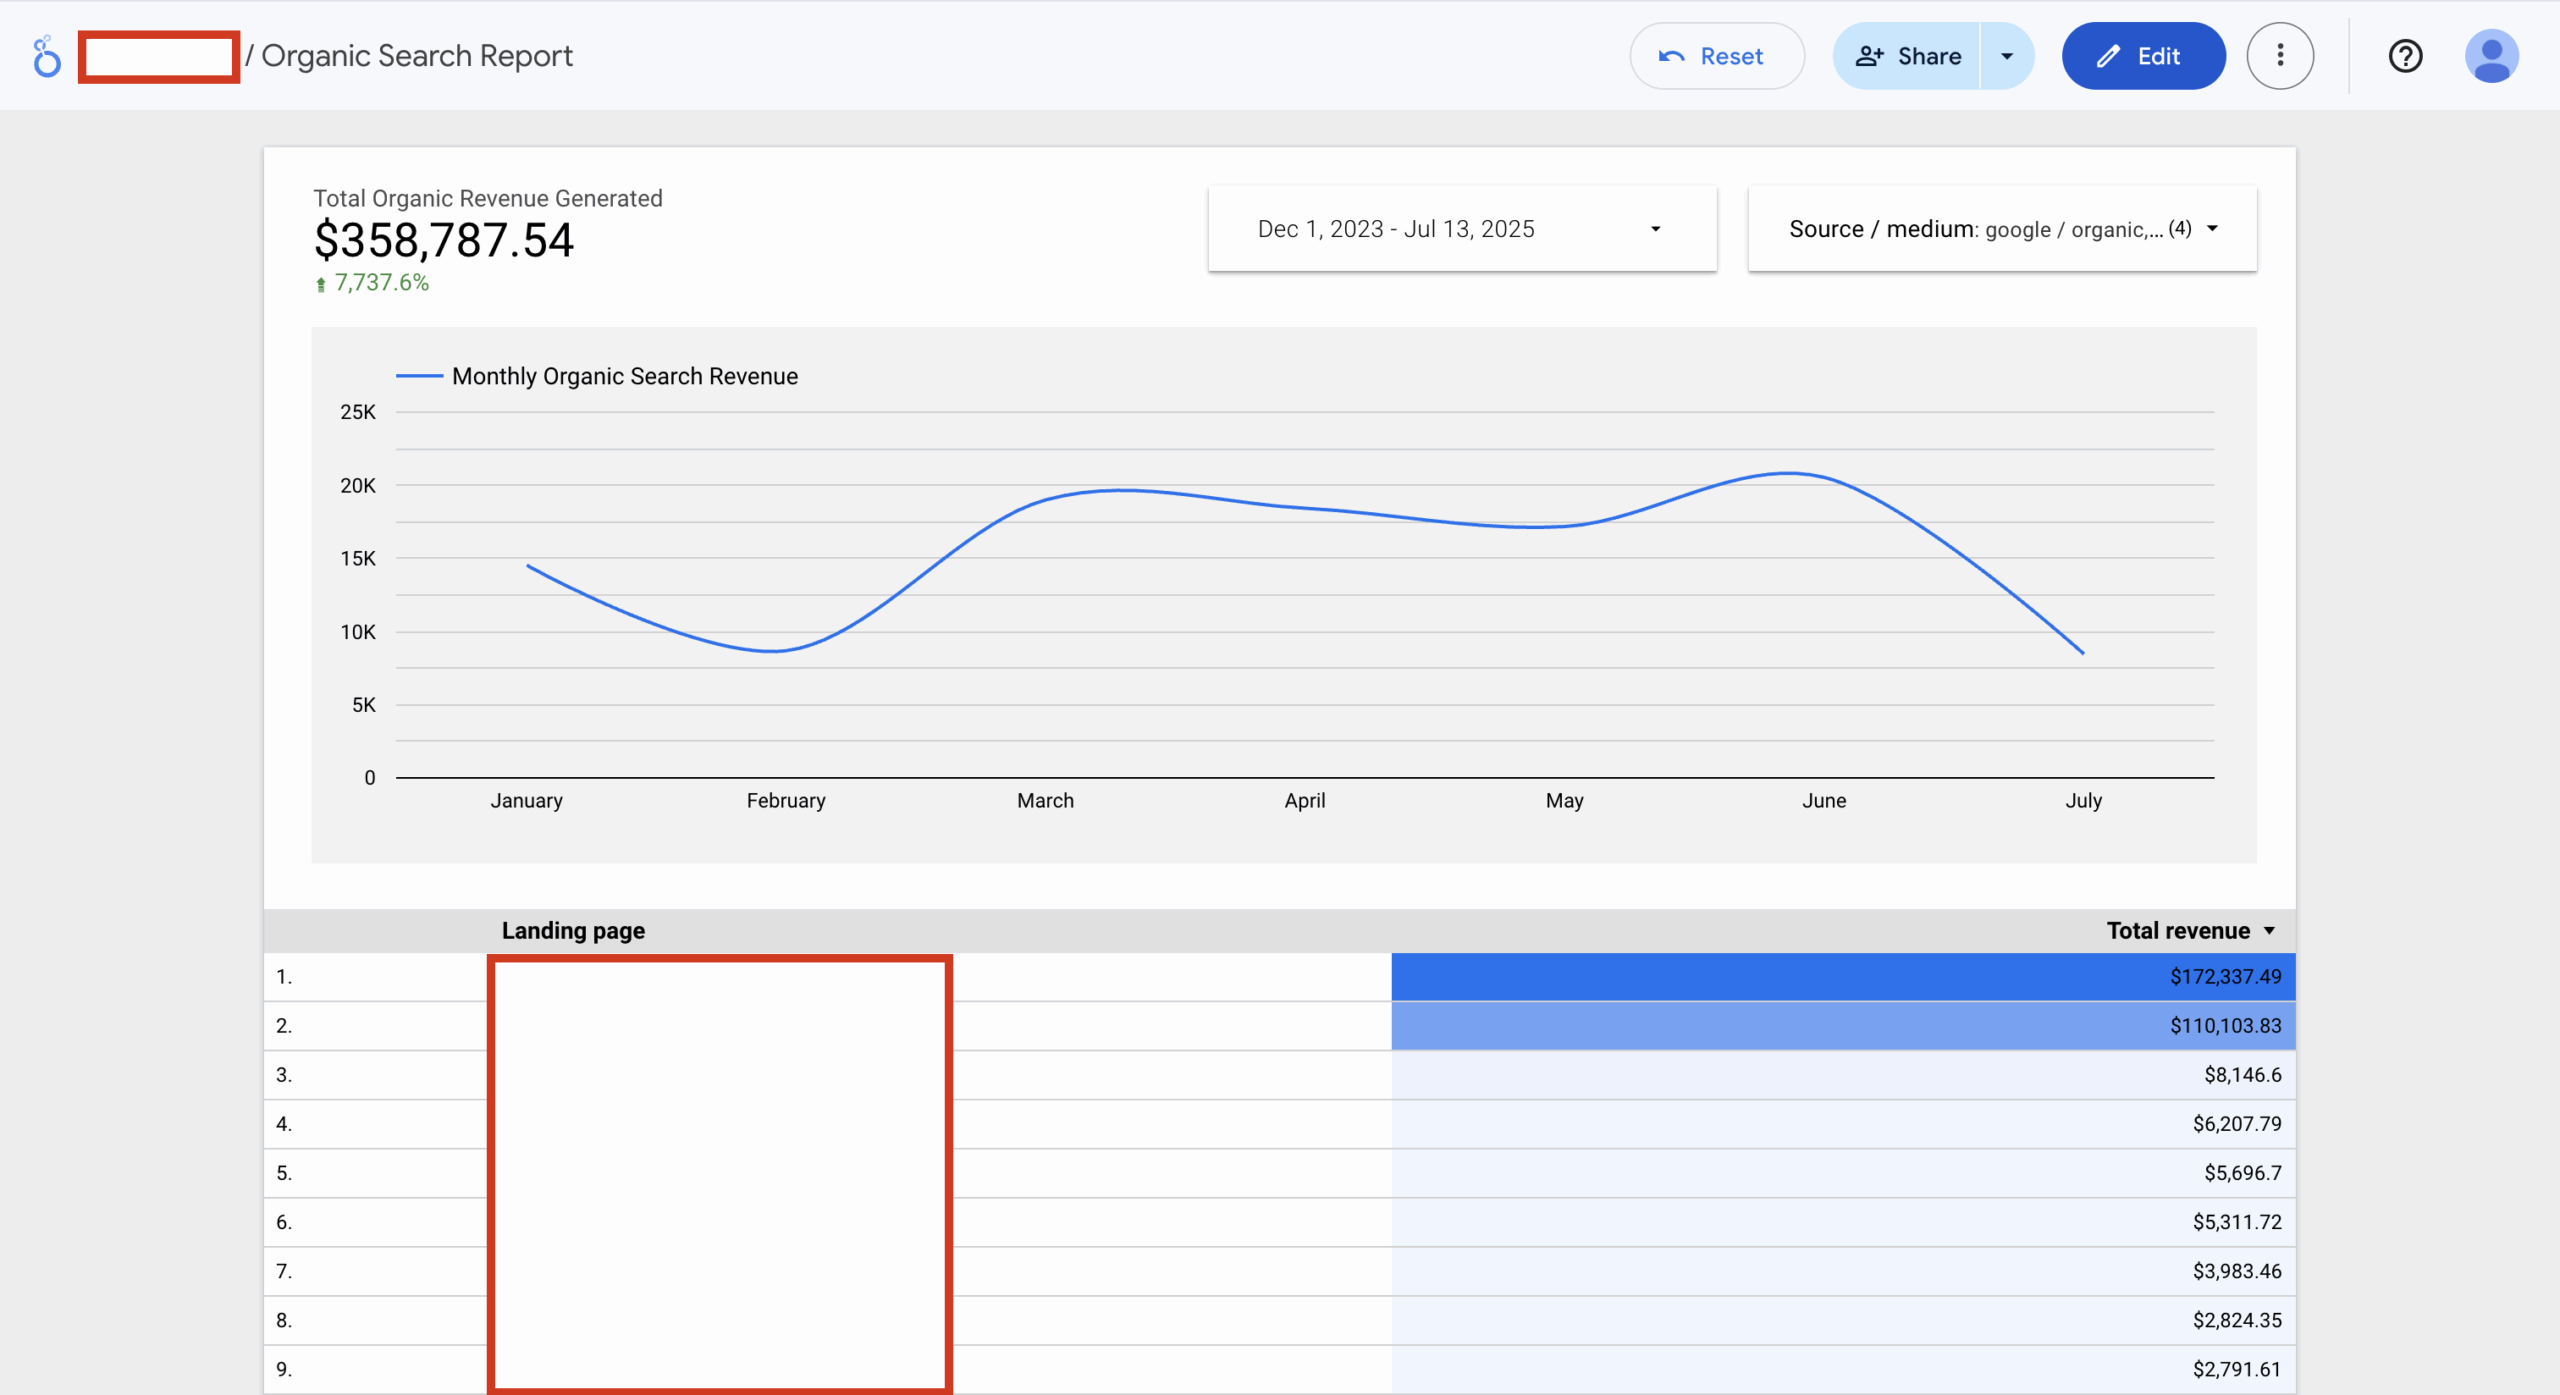Click the Edit pencil button
This screenshot has width=2560, height=1395.
tap(2143, 56)
